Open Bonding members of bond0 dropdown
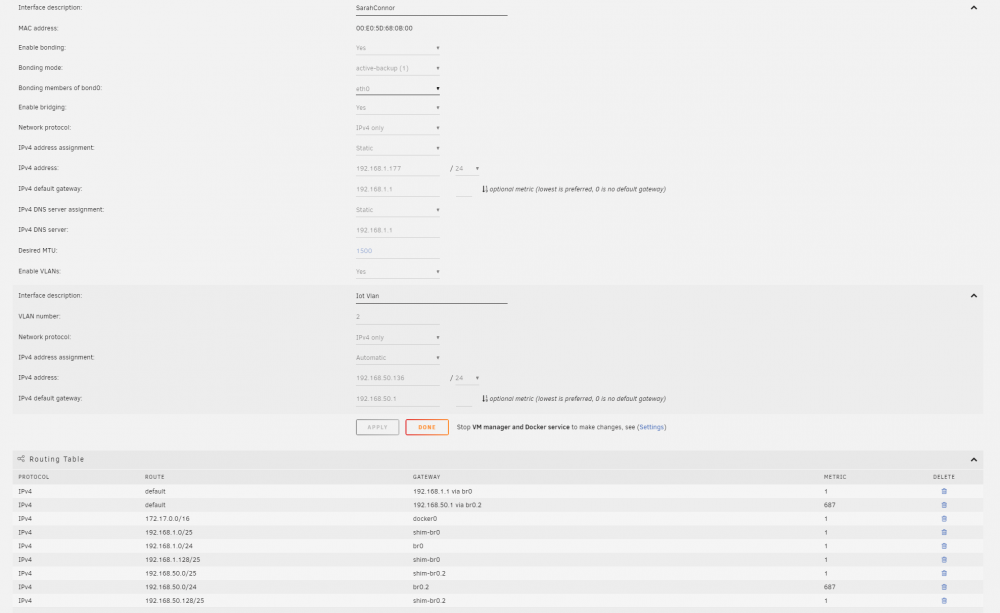The image size is (1000, 613). pyautogui.click(x=397, y=89)
